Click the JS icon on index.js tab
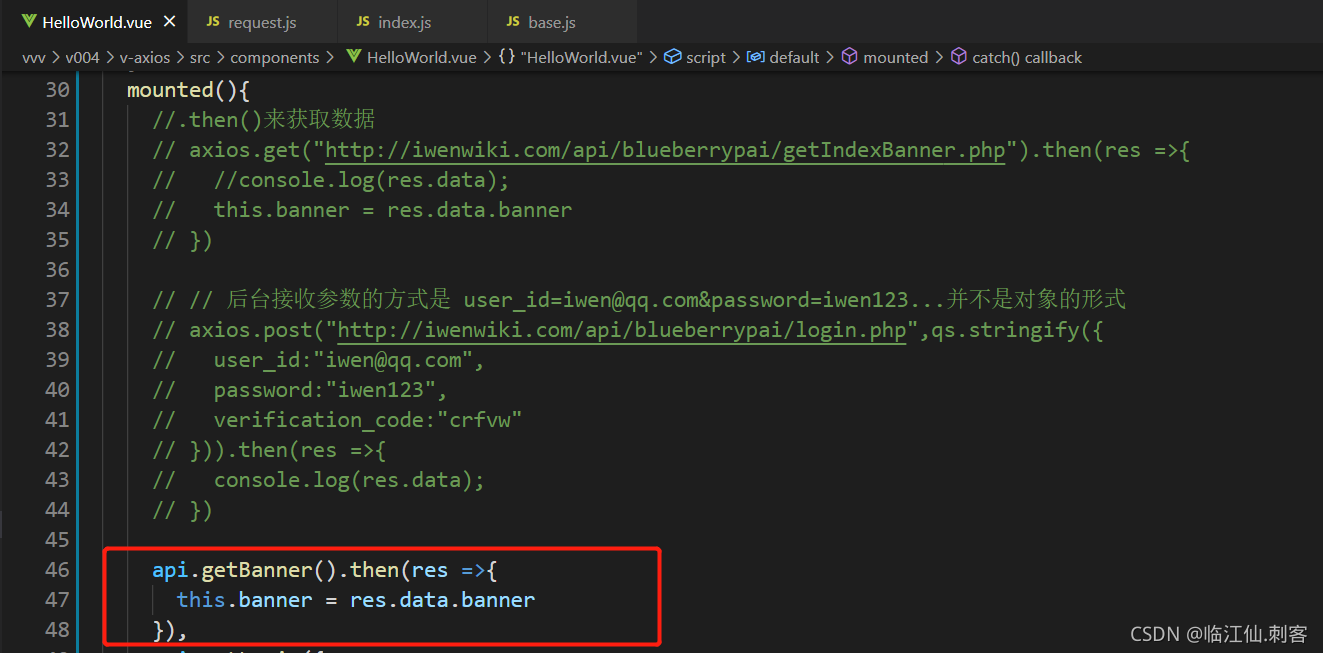1323x653 pixels. point(362,21)
